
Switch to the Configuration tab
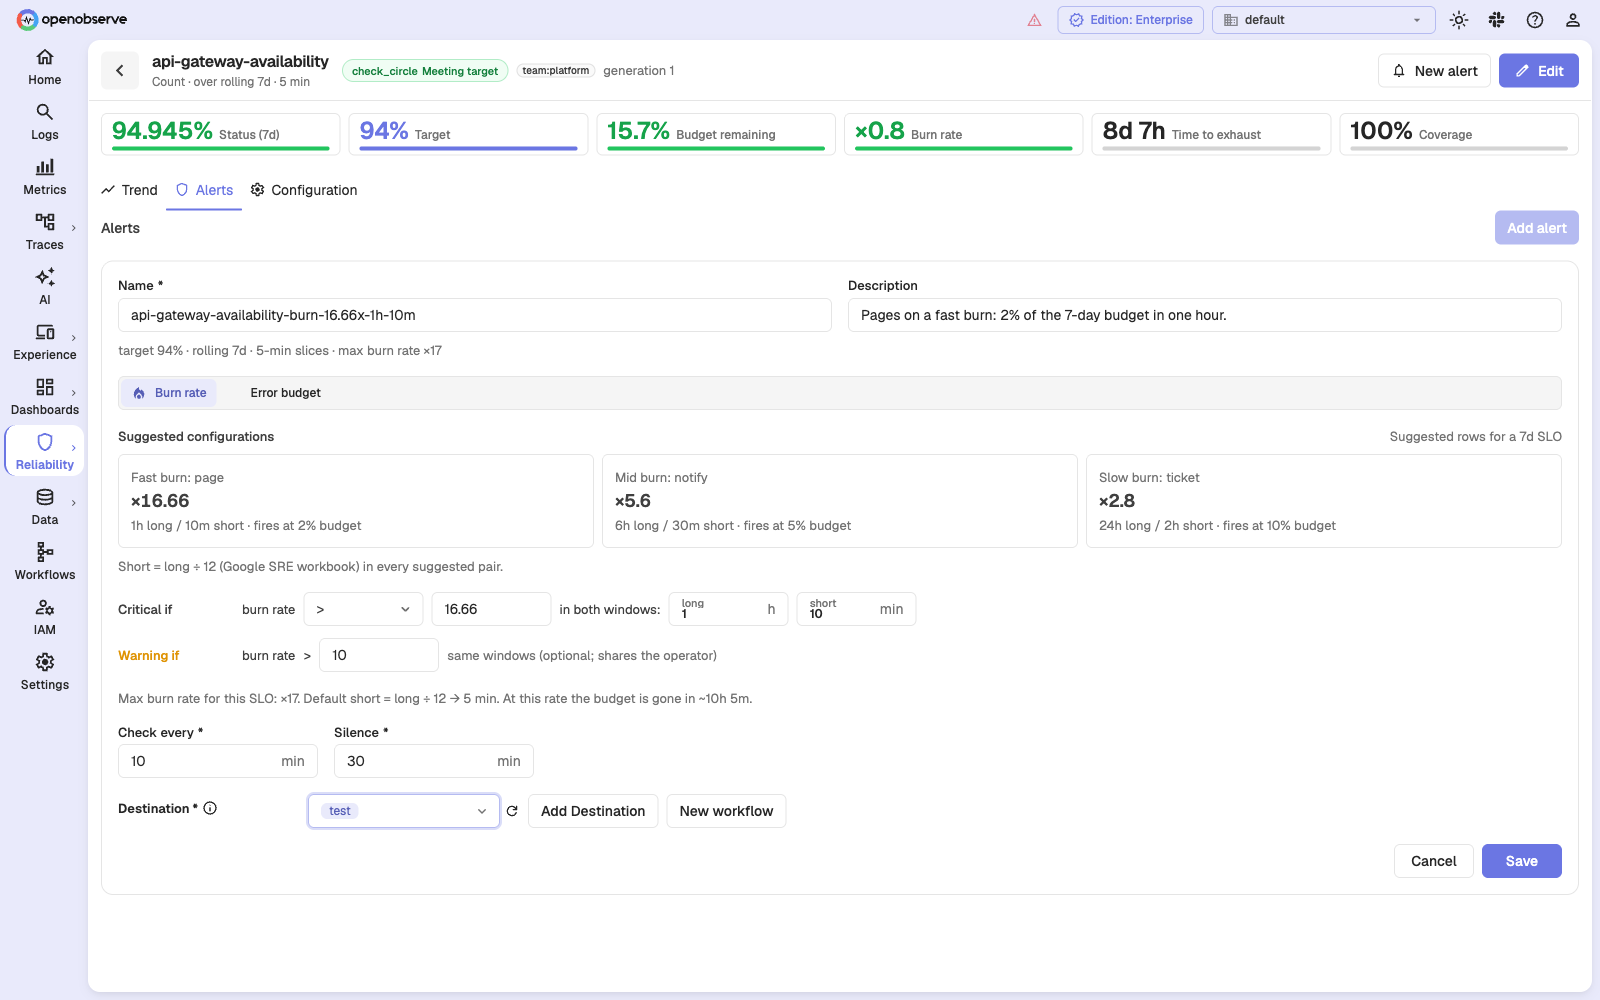tap(304, 190)
